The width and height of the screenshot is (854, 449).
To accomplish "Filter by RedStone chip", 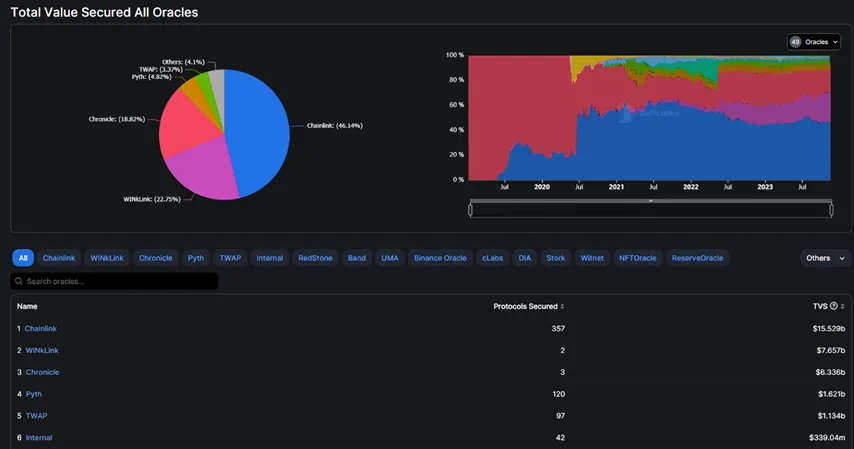I will click(315, 258).
